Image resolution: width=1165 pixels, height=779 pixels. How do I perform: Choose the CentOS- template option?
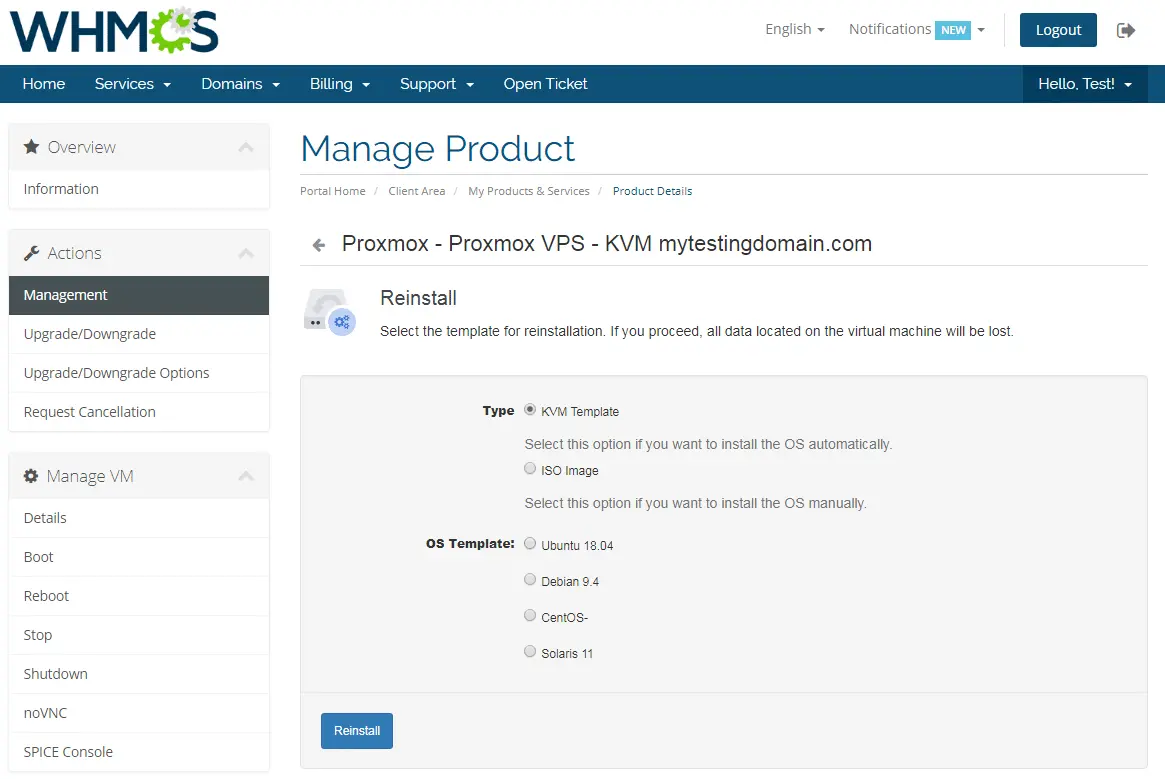coord(530,615)
